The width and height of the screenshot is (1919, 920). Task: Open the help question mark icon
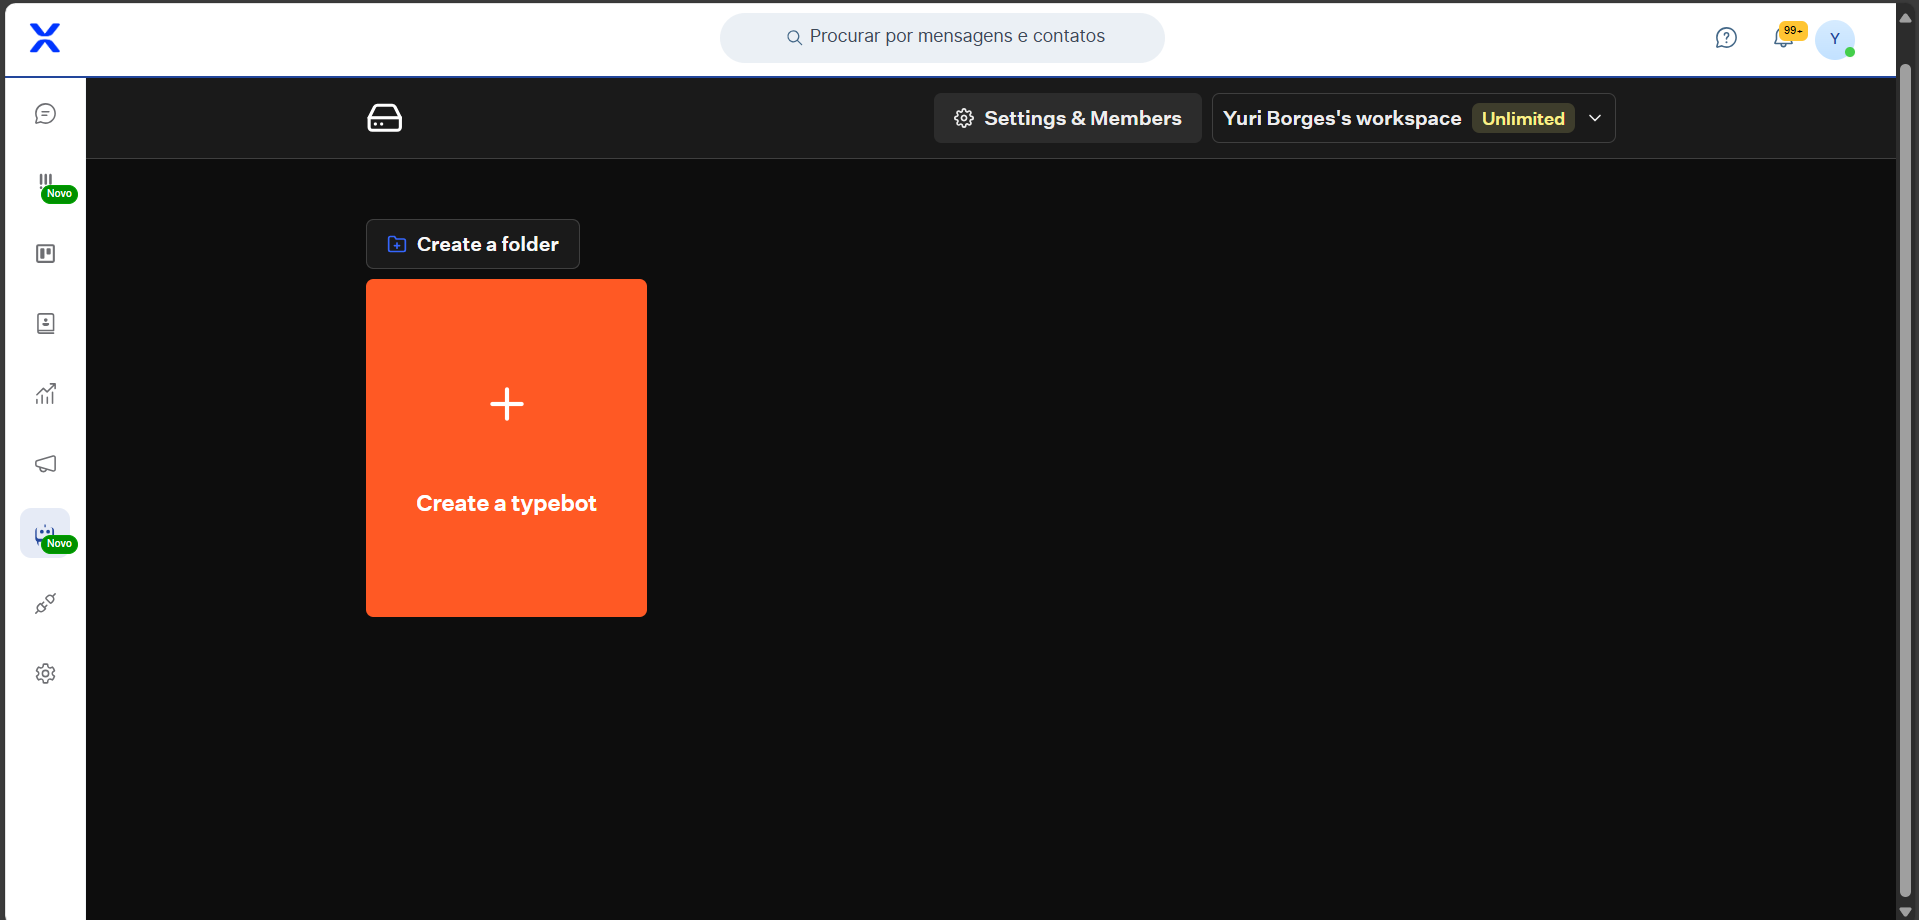point(1726,38)
